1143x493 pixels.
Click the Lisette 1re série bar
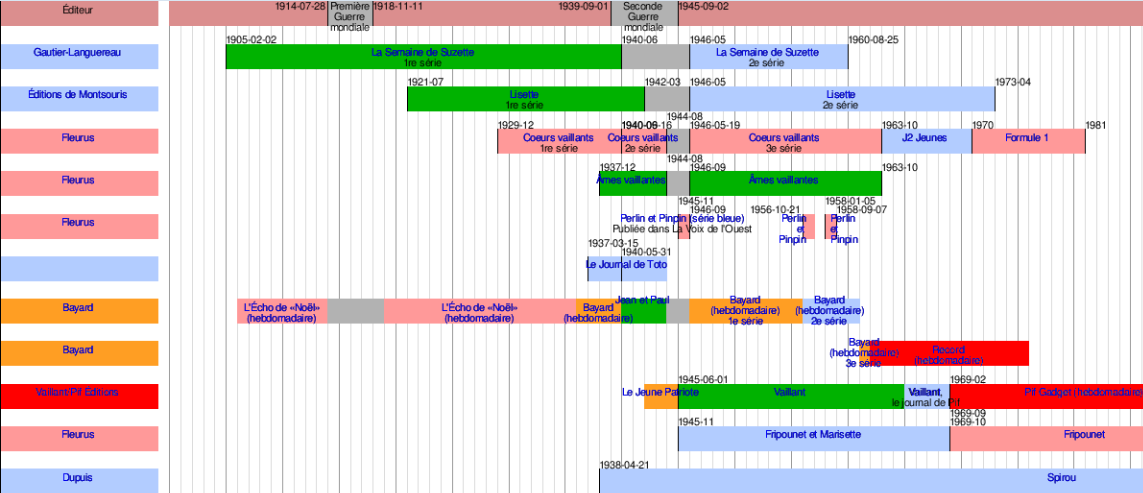(x=526, y=99)
